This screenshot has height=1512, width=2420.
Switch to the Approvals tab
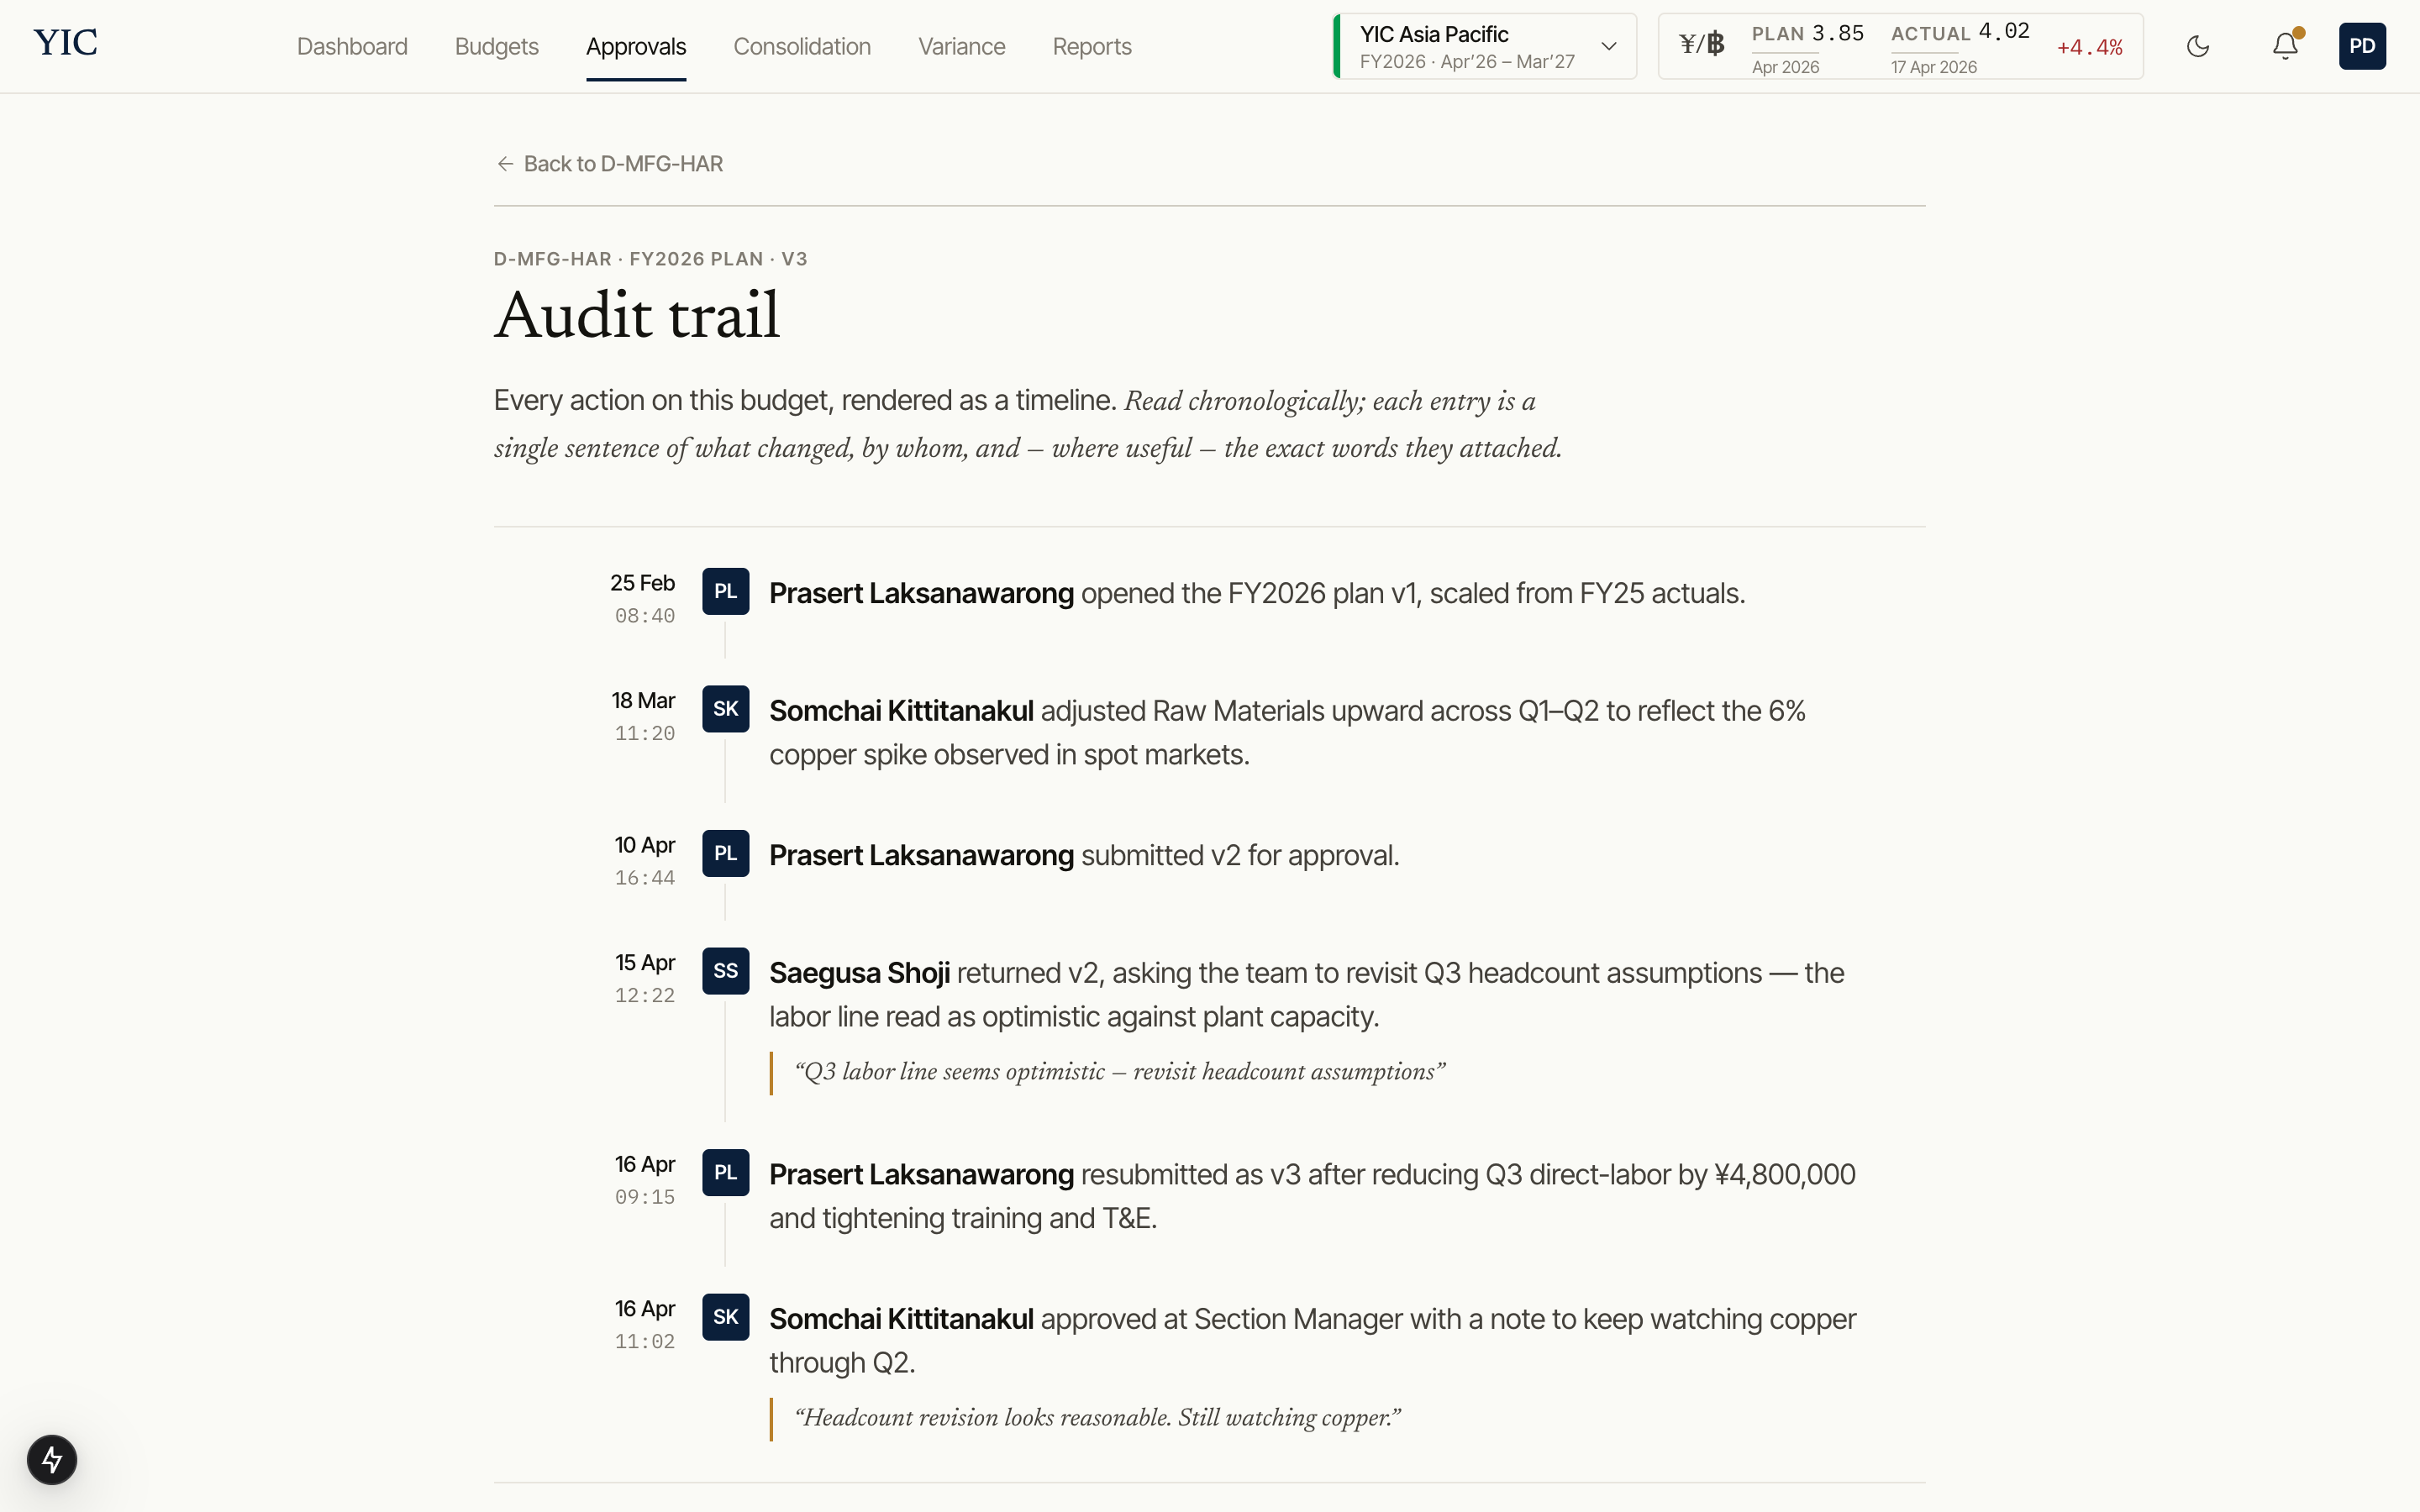tap(636, 46)
